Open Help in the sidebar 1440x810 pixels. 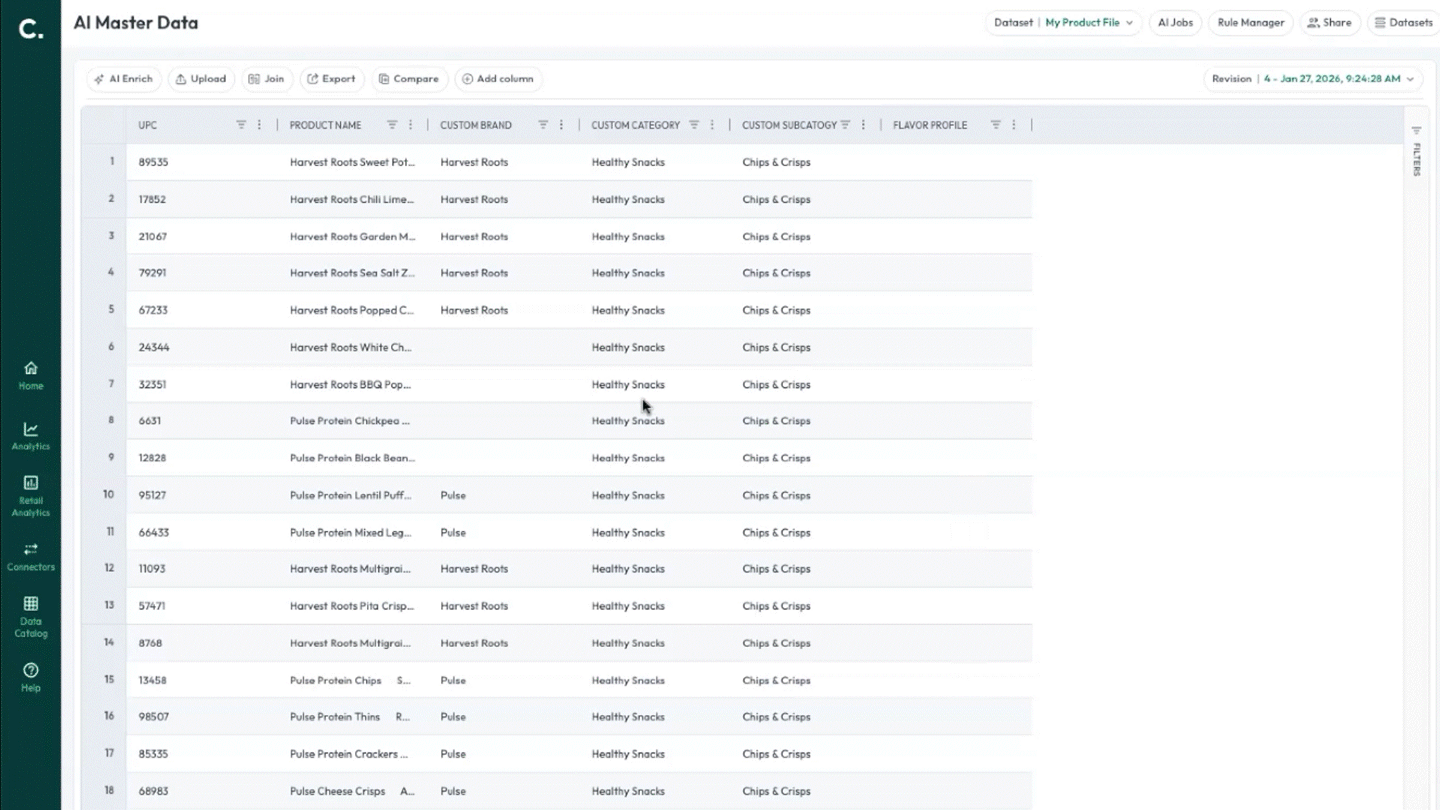click(30, 677)
